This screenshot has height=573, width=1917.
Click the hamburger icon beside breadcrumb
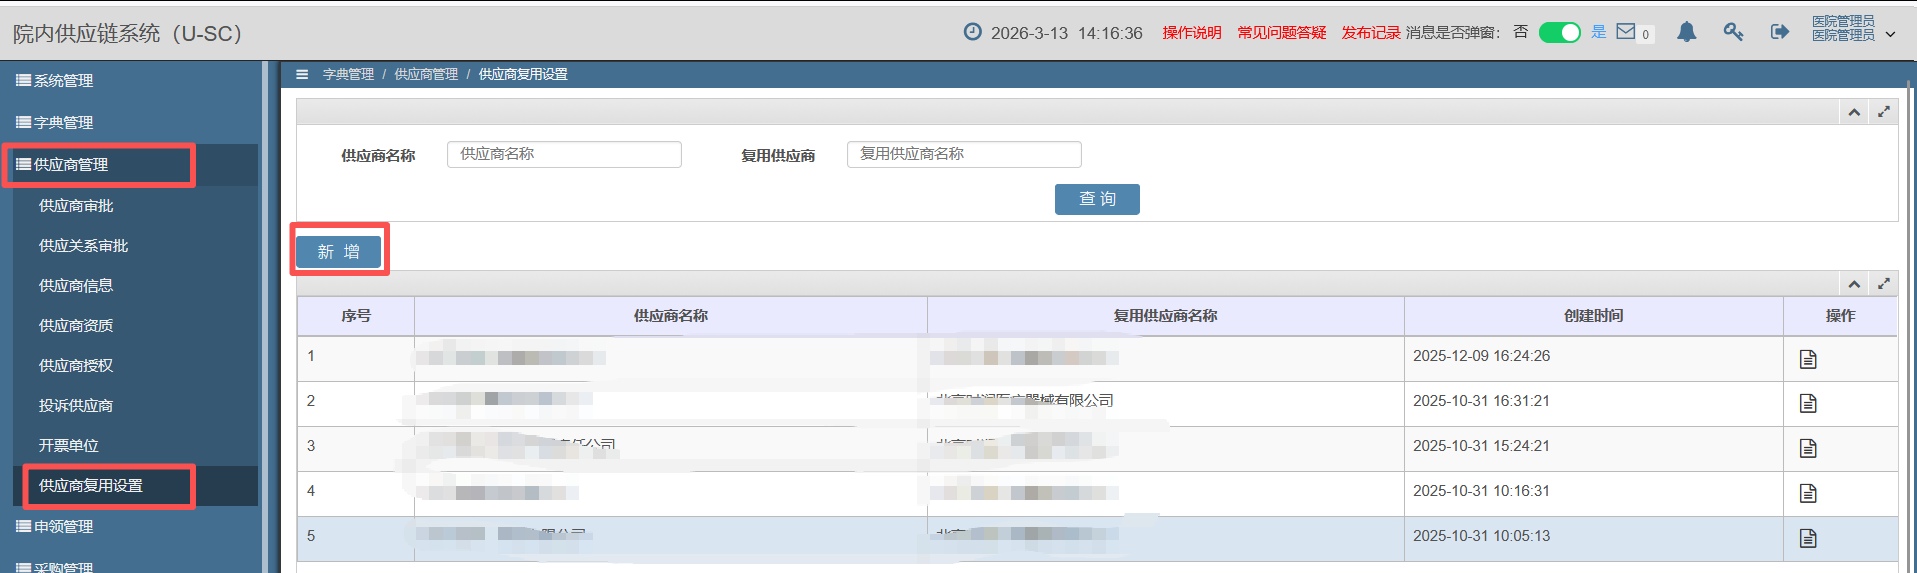tap(302, 74)
